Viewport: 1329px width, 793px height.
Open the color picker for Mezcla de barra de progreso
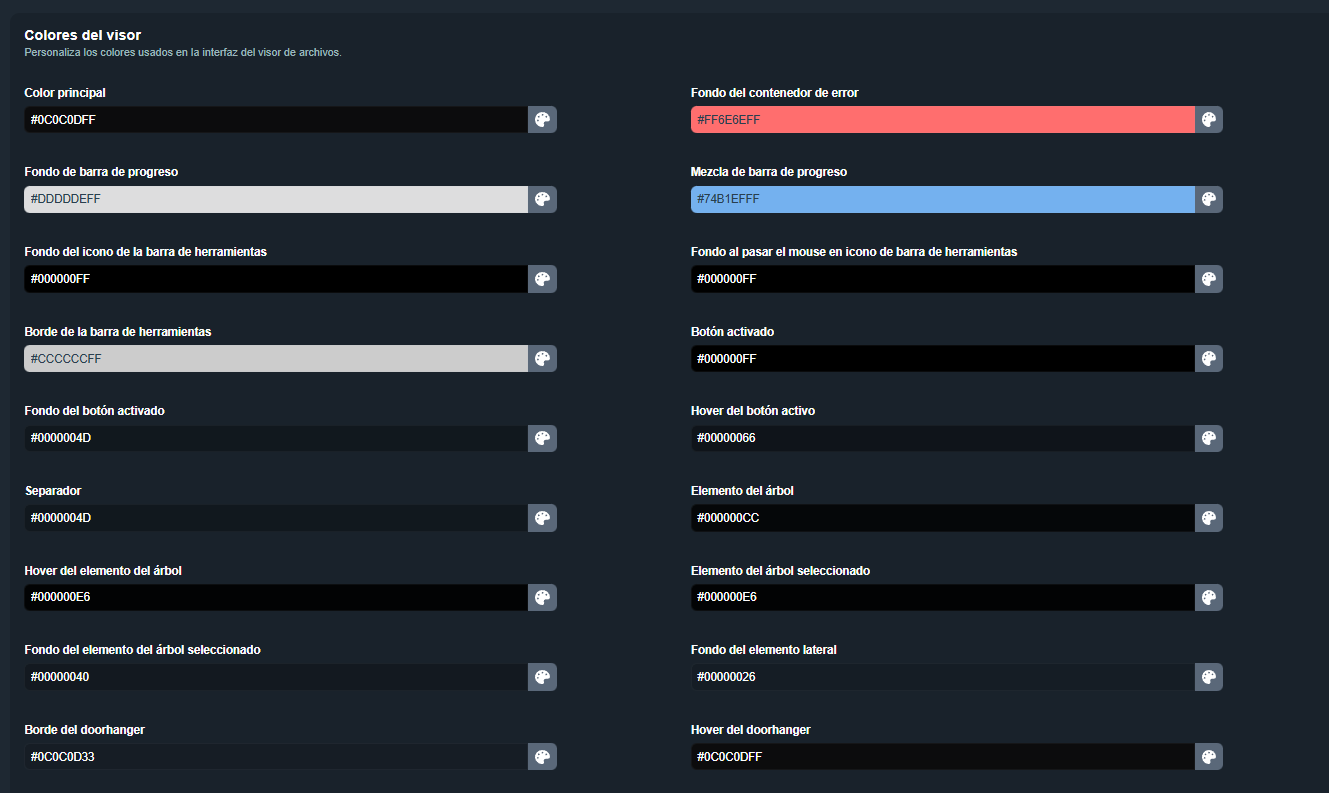click(x=1209, y=199)
